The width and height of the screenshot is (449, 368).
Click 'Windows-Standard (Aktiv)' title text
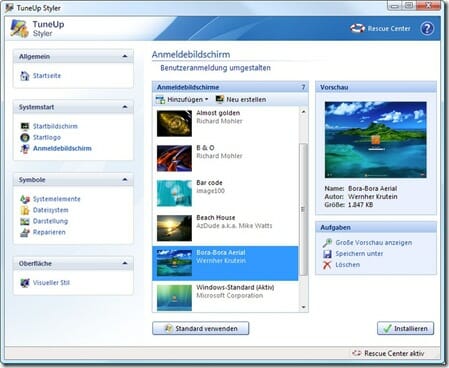[x=235, y=287]
